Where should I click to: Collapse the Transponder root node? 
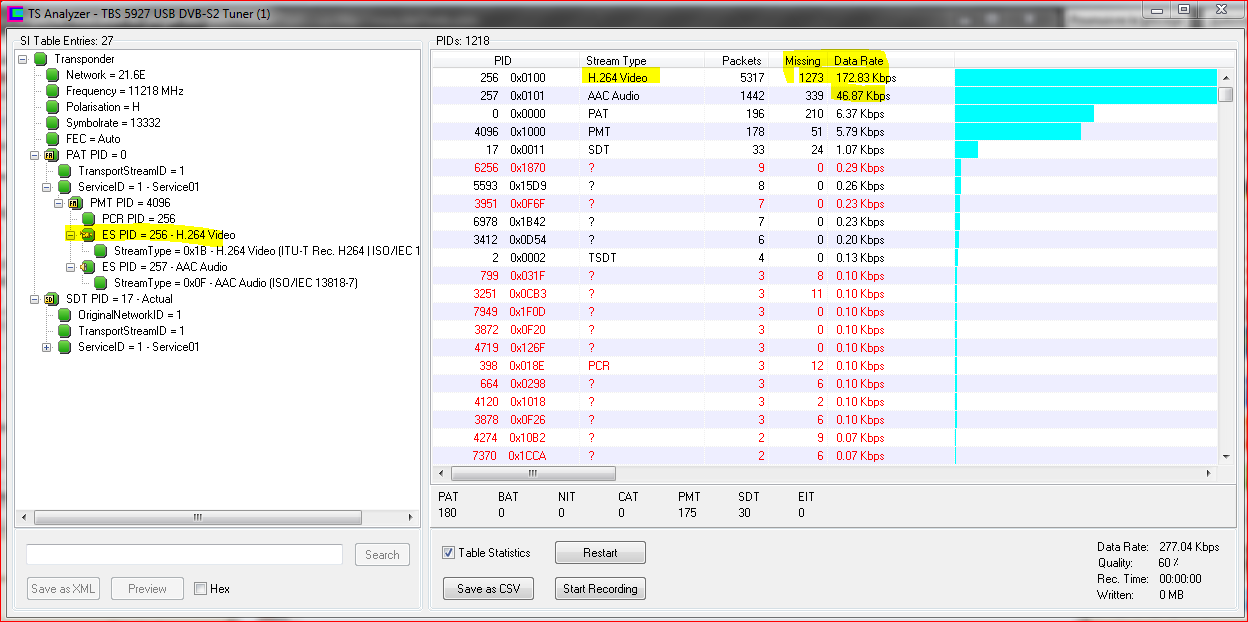(x=23, y=59)
